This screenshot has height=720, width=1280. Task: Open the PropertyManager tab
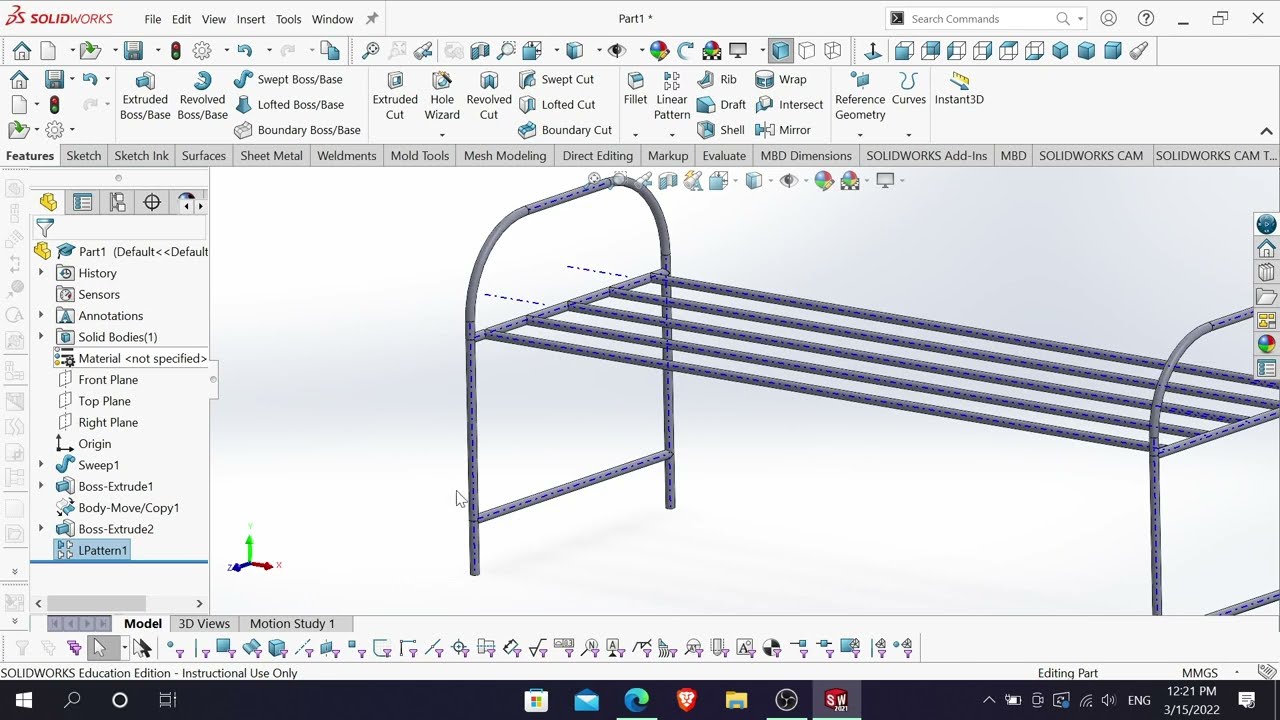point(83,203)
